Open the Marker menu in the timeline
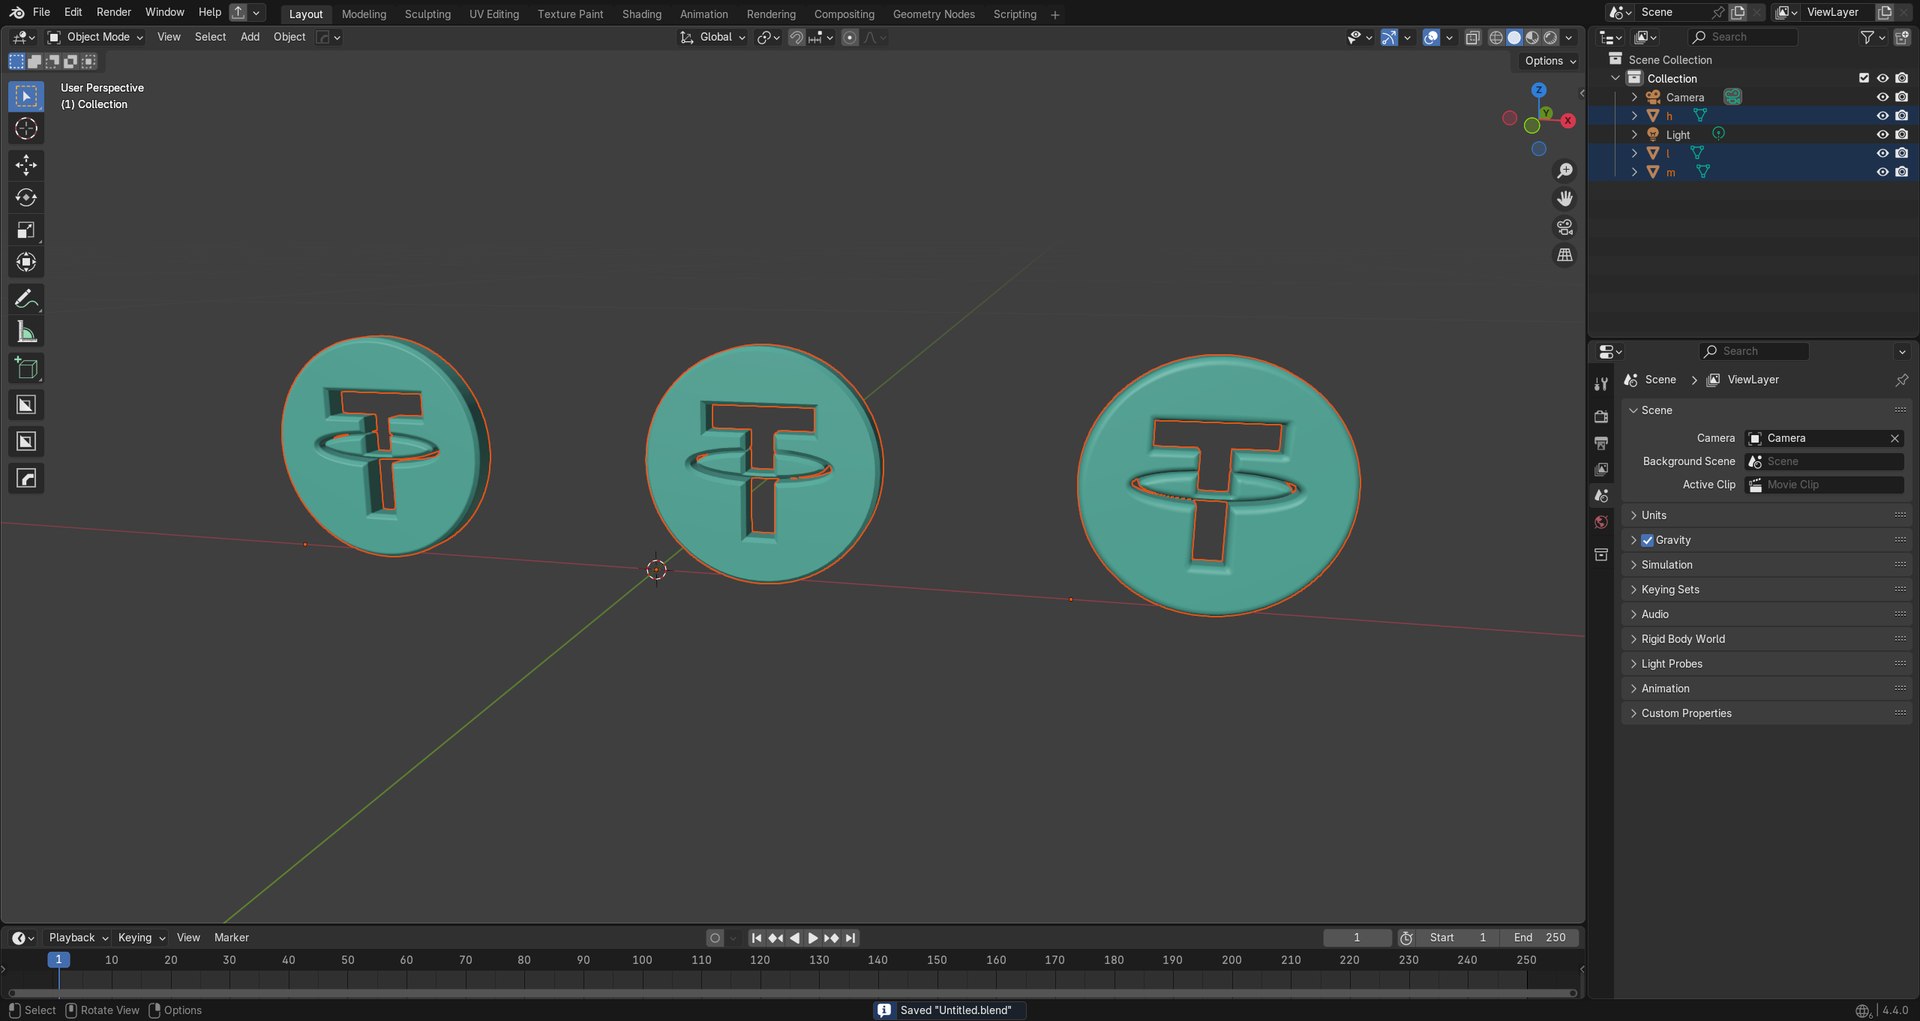1920x1021 pixels. [231, 938]
